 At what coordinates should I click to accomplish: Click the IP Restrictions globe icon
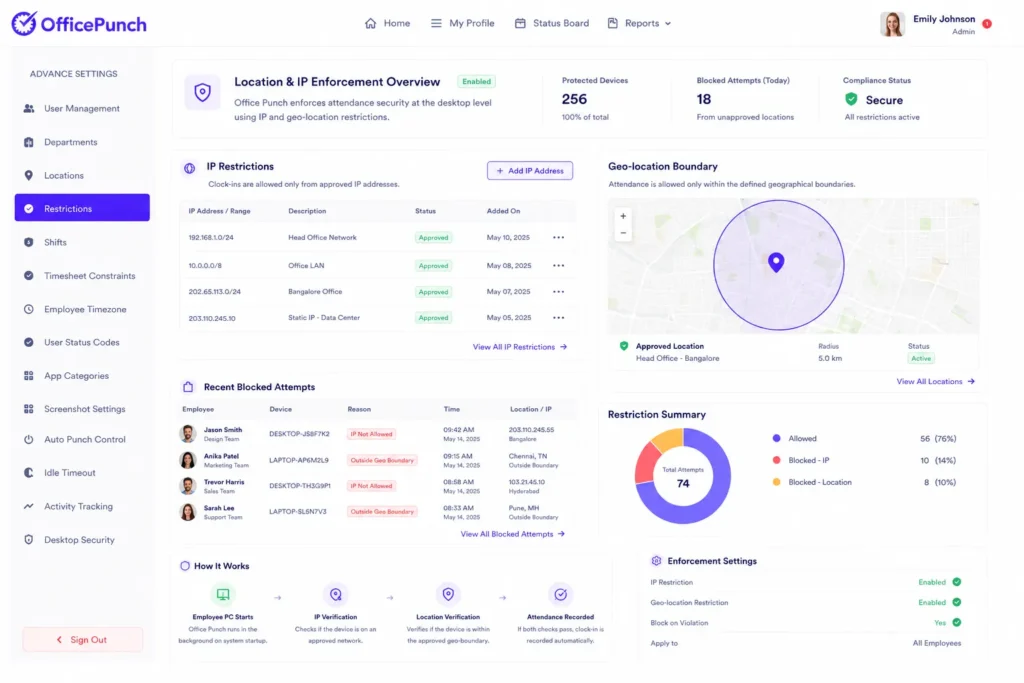pos(189,168)
